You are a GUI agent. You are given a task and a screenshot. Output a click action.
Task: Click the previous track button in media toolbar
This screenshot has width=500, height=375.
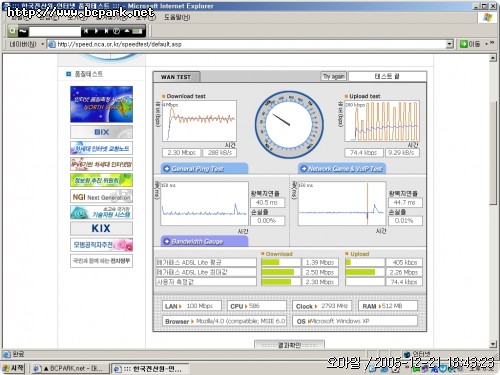click(86, 31)
